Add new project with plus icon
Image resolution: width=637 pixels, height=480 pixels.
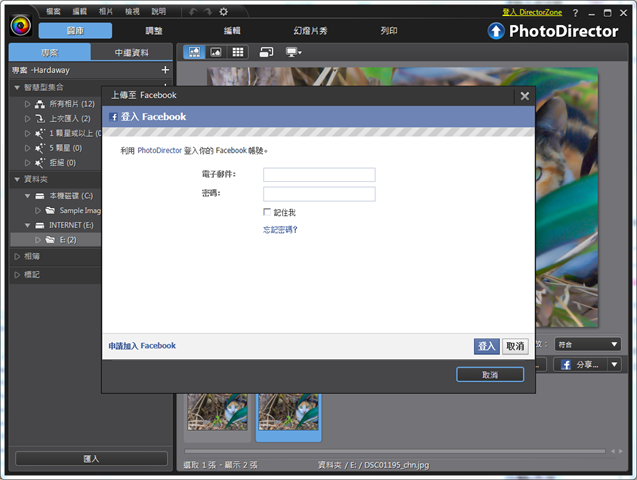coord(165,70)
